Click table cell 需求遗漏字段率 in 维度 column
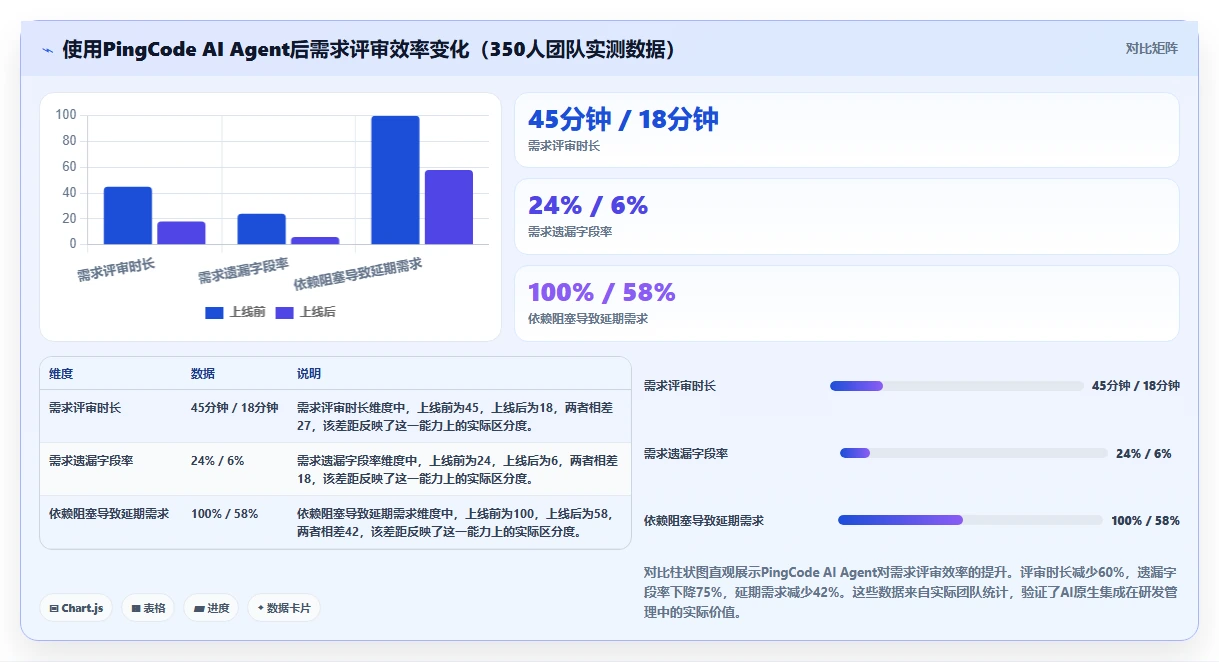Image resolution: width=1219 pixels, height=662 pixels. click(x=91, y=461)
